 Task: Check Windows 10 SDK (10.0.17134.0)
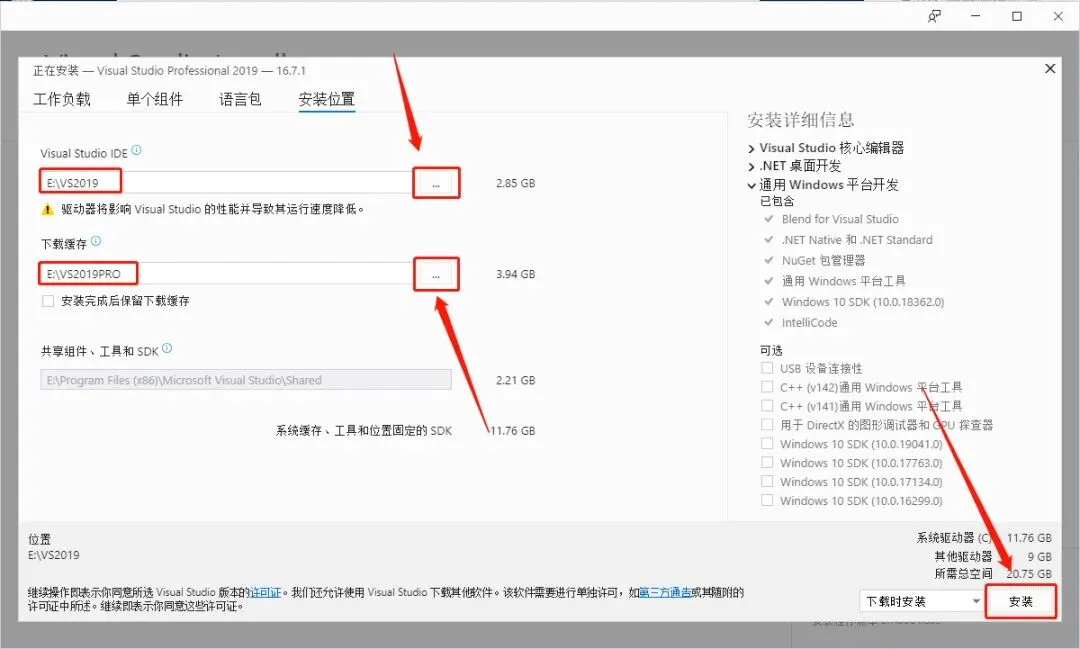[767, 482]
